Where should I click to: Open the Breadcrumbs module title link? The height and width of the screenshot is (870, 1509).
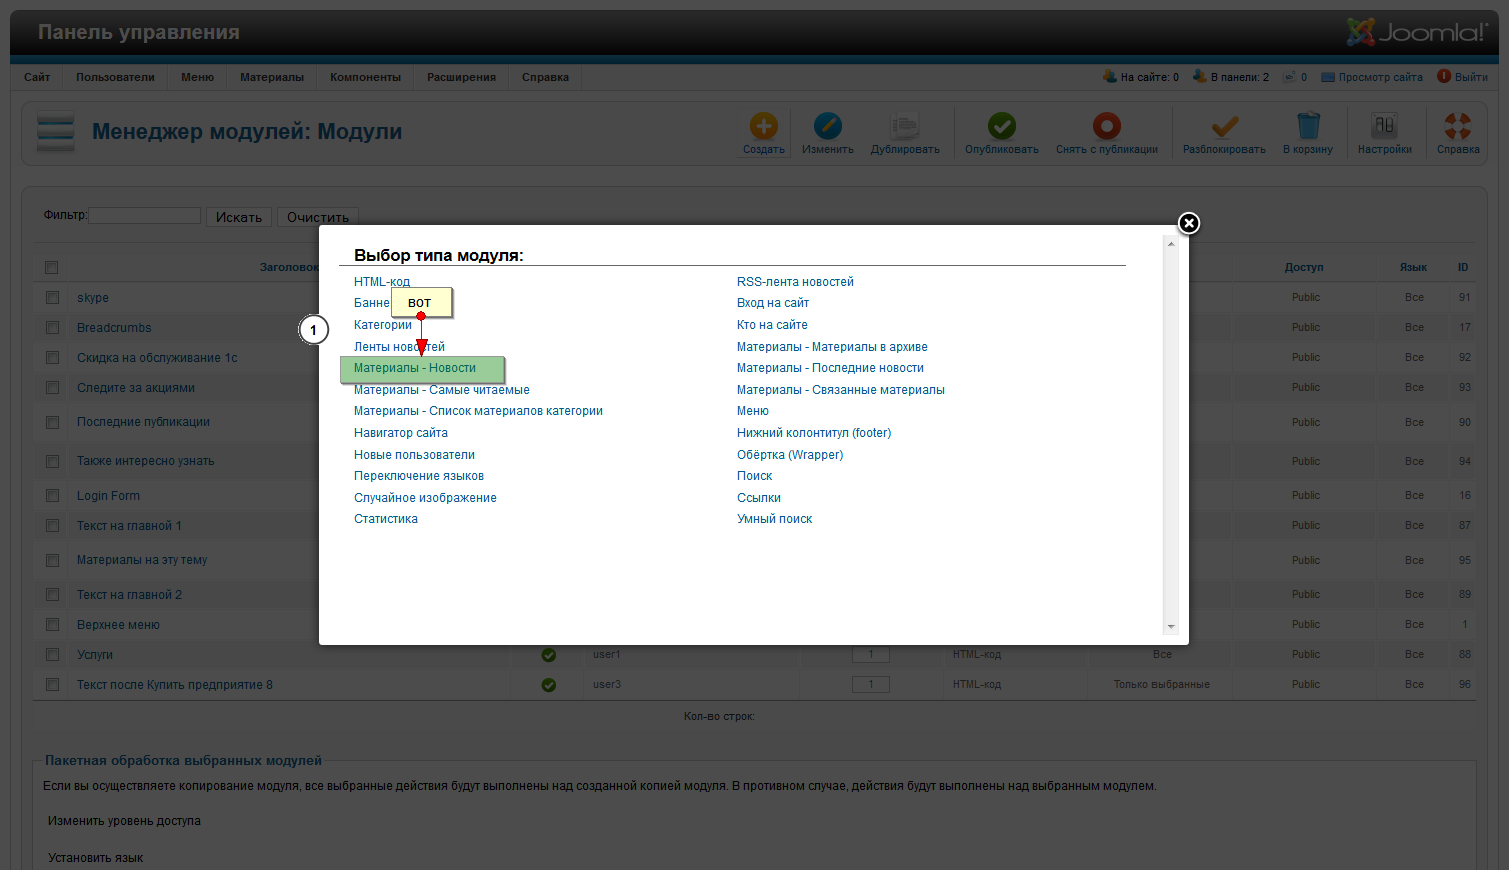[x=114, y=328]
